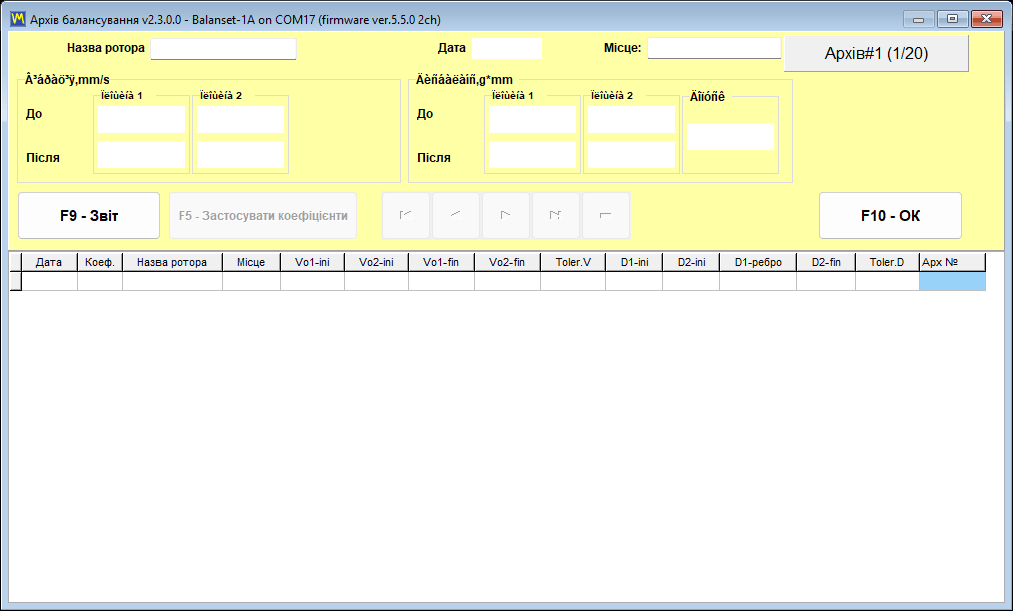The width and height of the screenshot is (1013, 611).
Task: Open the F9 - Звіт report
Action: click(89, 216)
